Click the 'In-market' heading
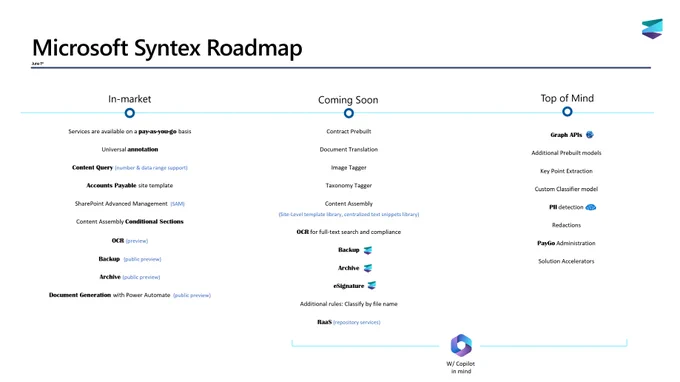This screenshot has height=382, width=680. coord(130,99)
